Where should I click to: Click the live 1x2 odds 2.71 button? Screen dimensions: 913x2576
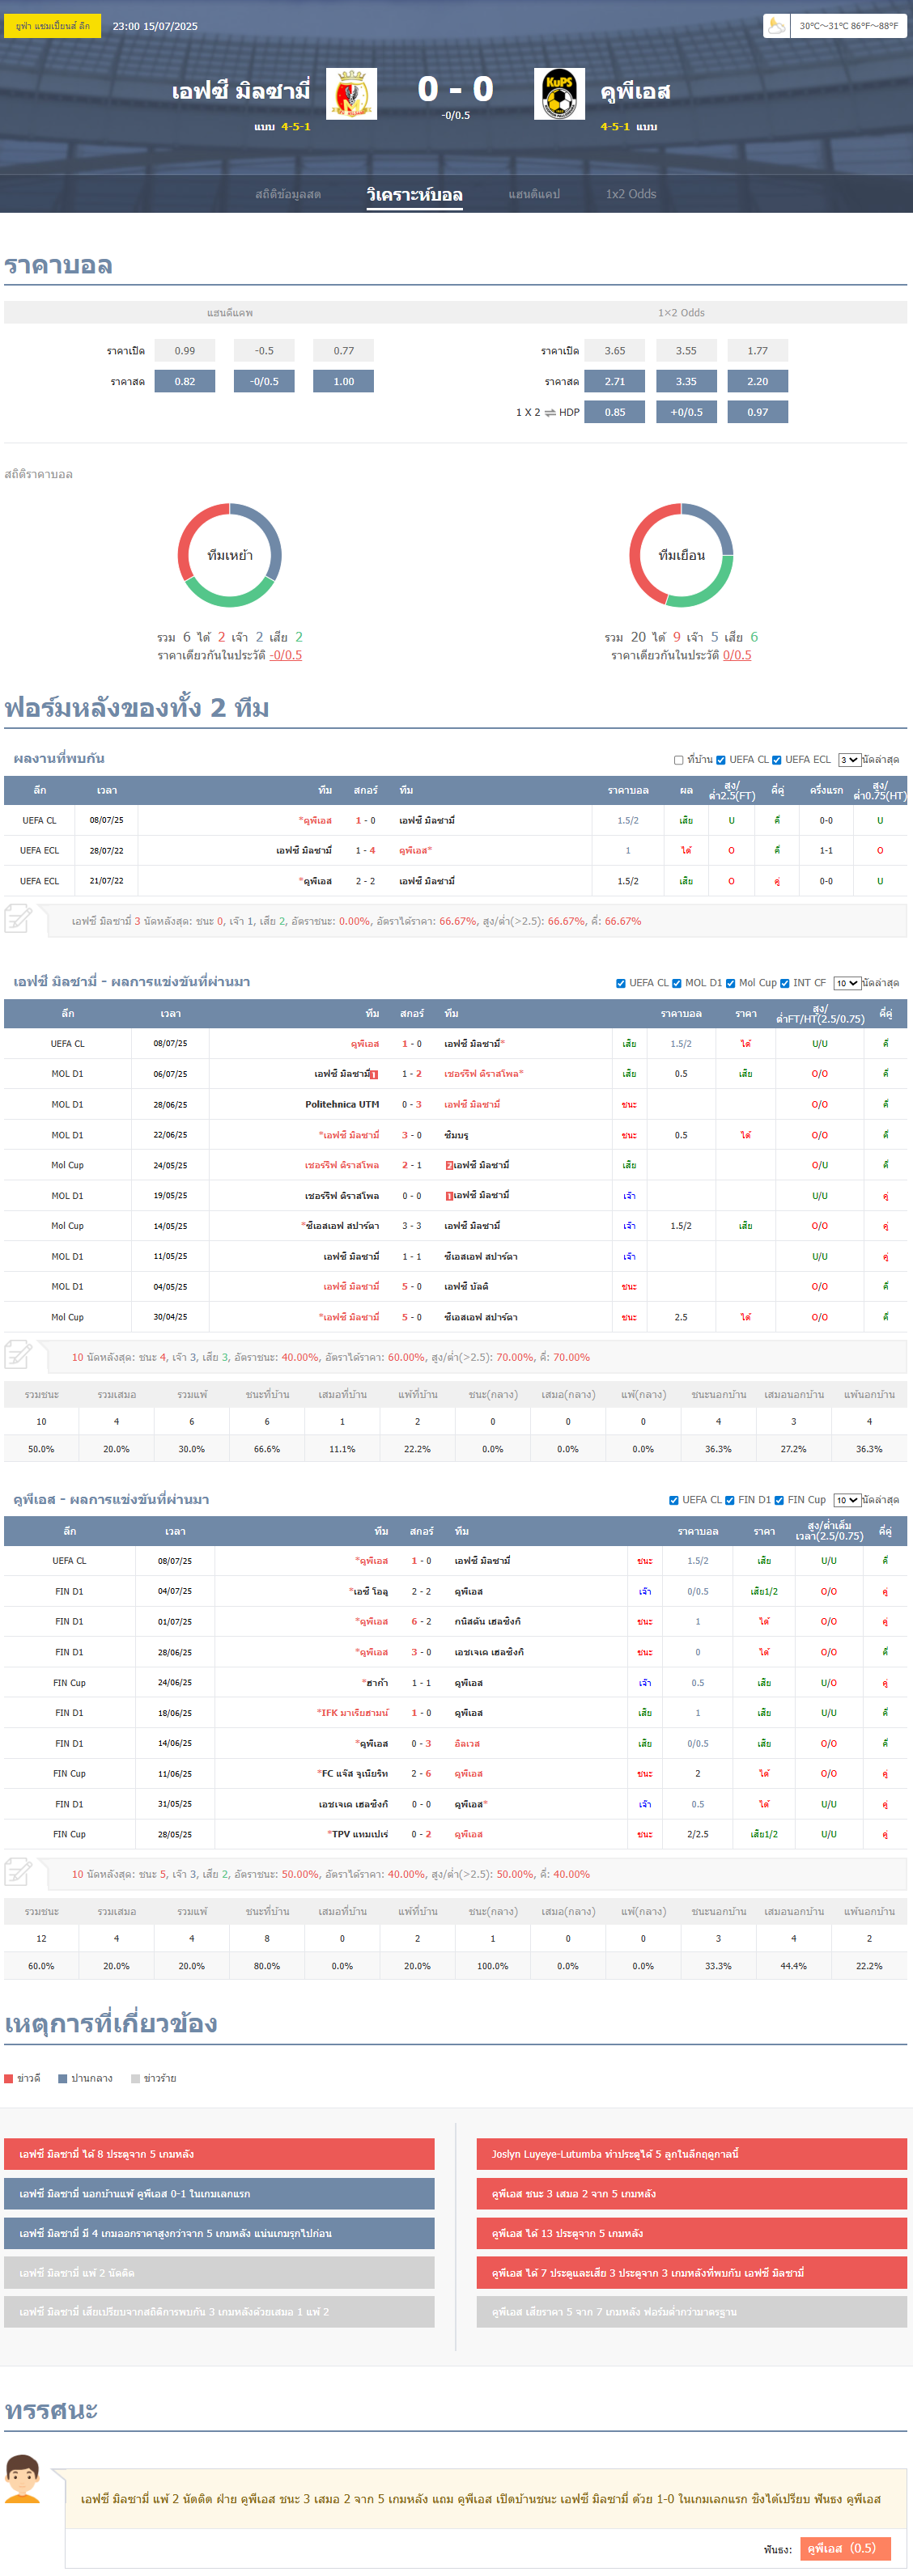point(615,382)
